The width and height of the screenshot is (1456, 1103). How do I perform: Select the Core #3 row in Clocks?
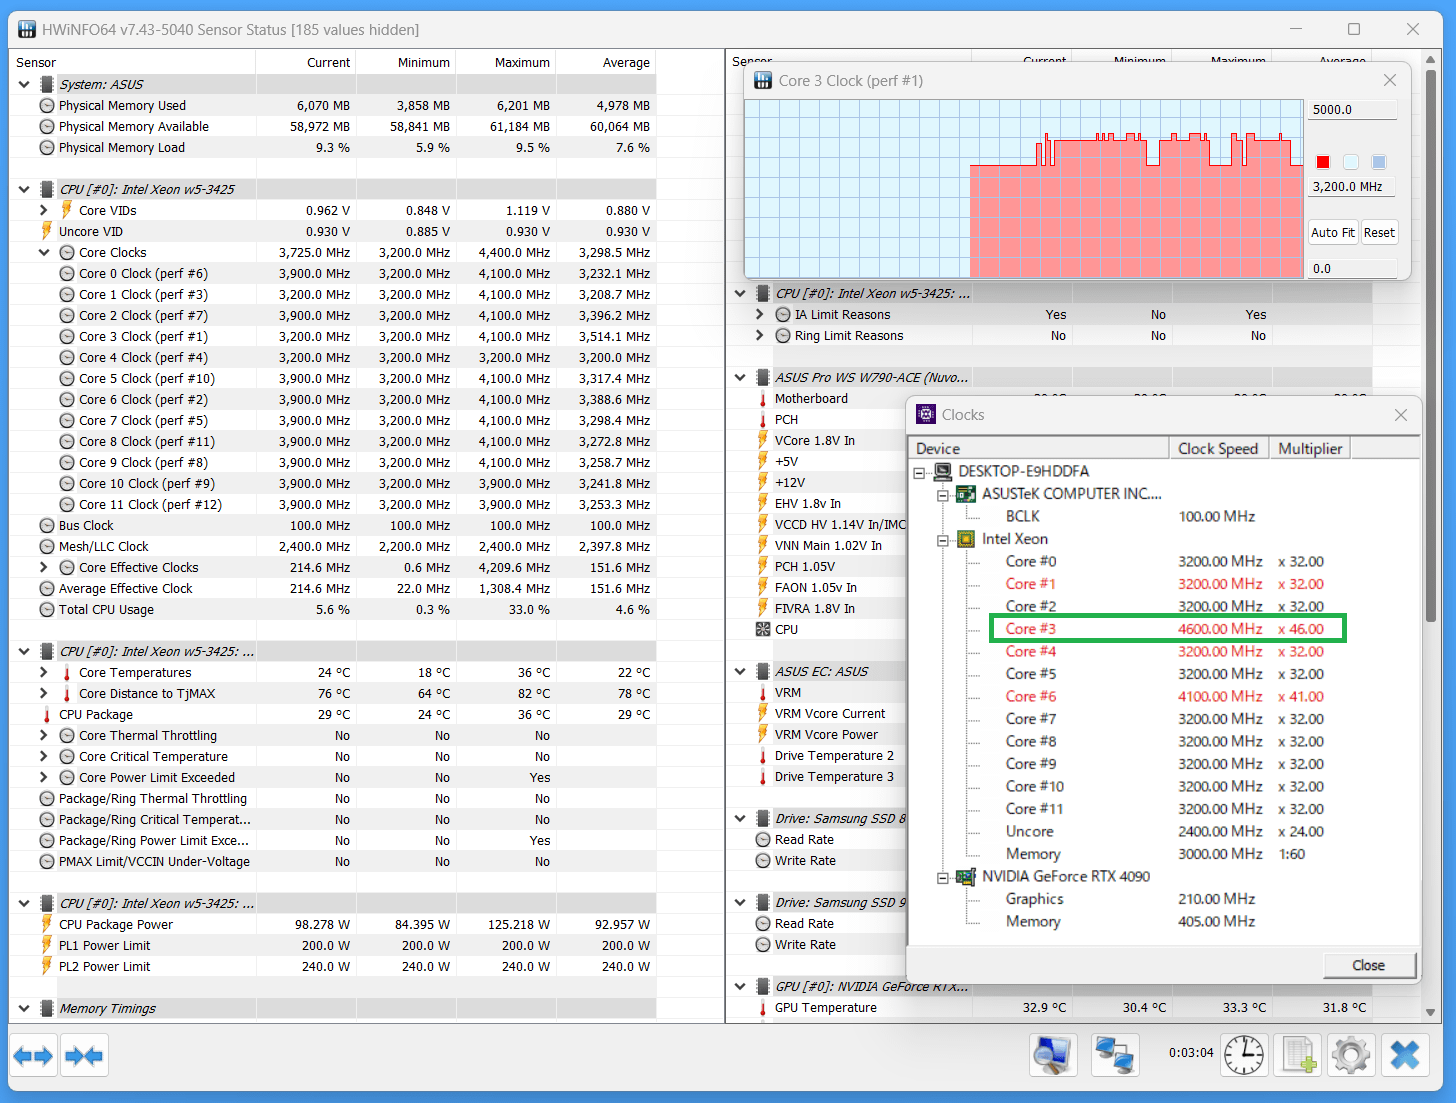pyautogui.click(x=1167, y=629)
